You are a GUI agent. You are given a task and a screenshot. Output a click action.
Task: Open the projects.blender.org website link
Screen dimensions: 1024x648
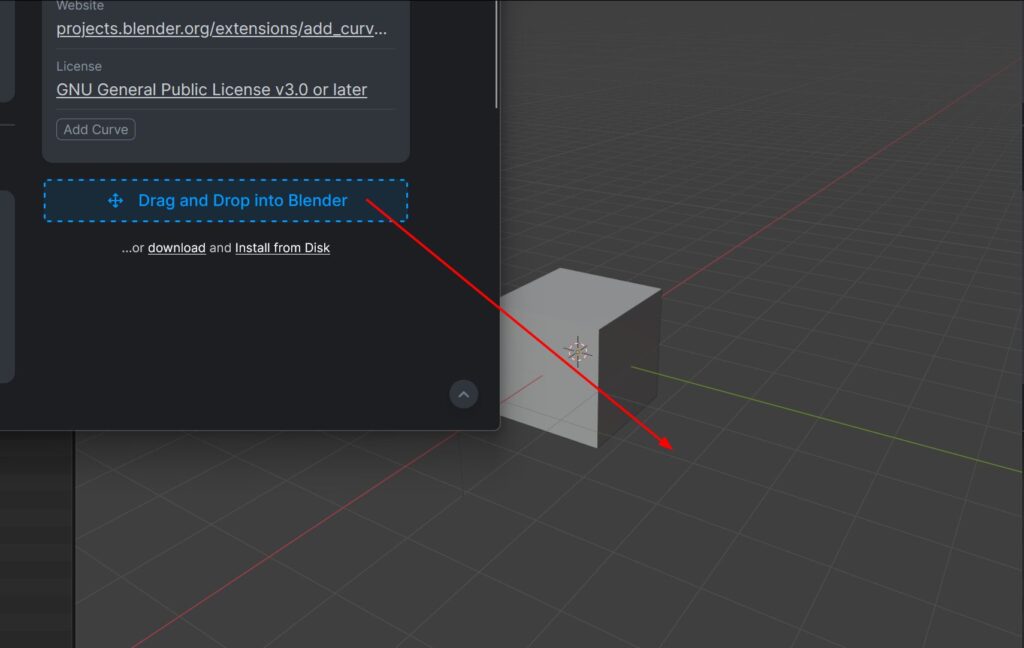221,28
